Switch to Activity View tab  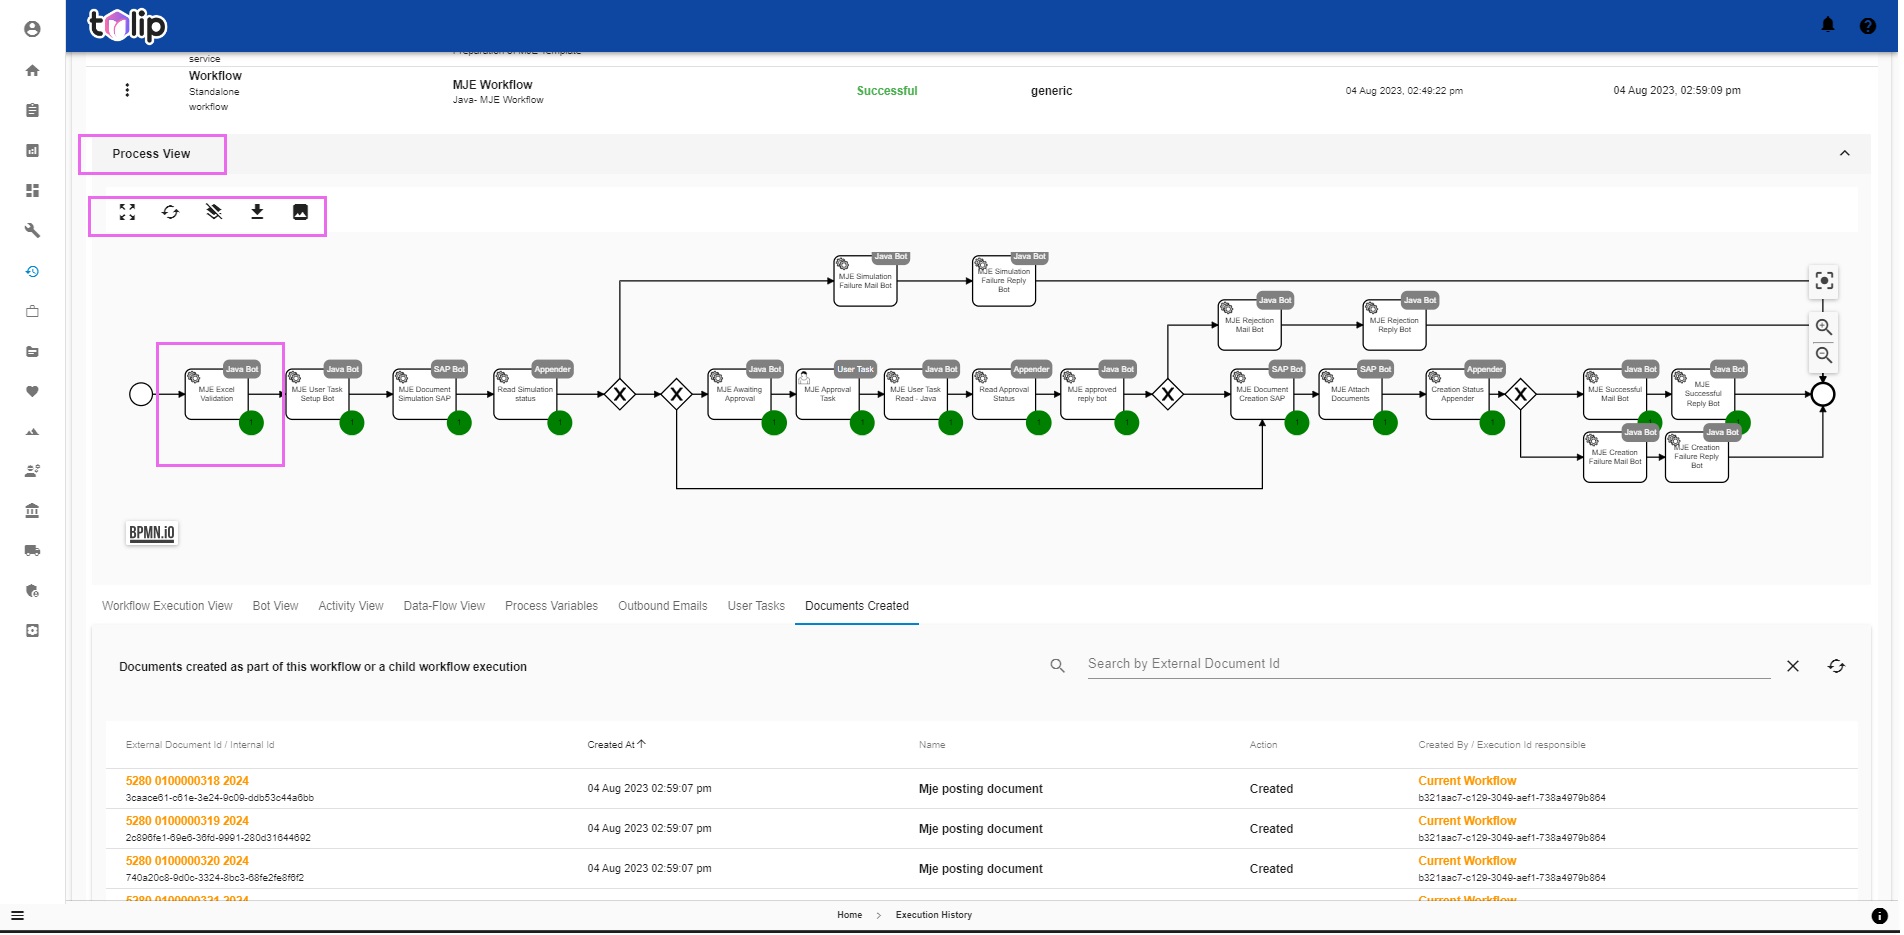pyautogui.click(x=351, y=606)
